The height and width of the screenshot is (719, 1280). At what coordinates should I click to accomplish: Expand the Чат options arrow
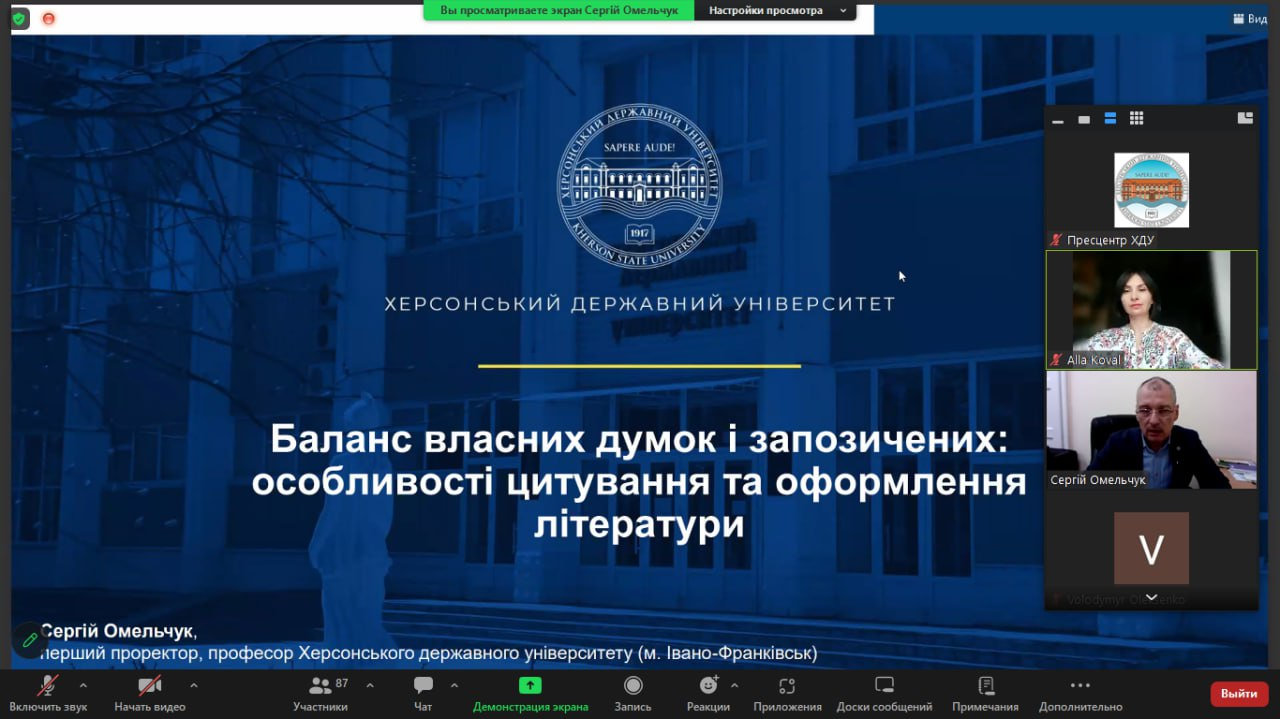(454, 686)
